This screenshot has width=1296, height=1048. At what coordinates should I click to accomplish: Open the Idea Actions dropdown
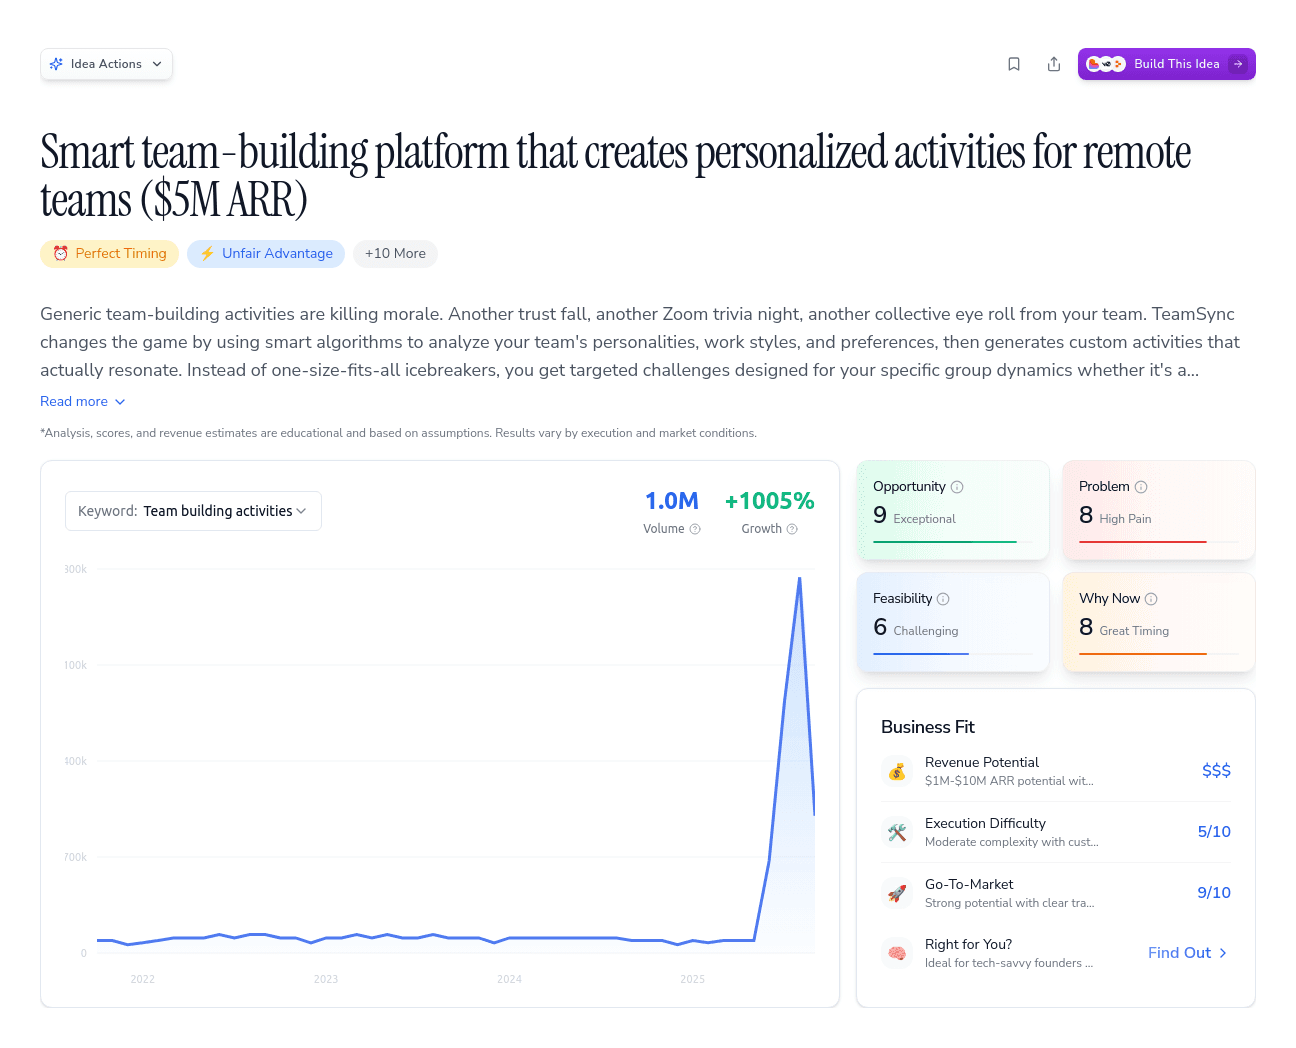[x=106, y=63]
